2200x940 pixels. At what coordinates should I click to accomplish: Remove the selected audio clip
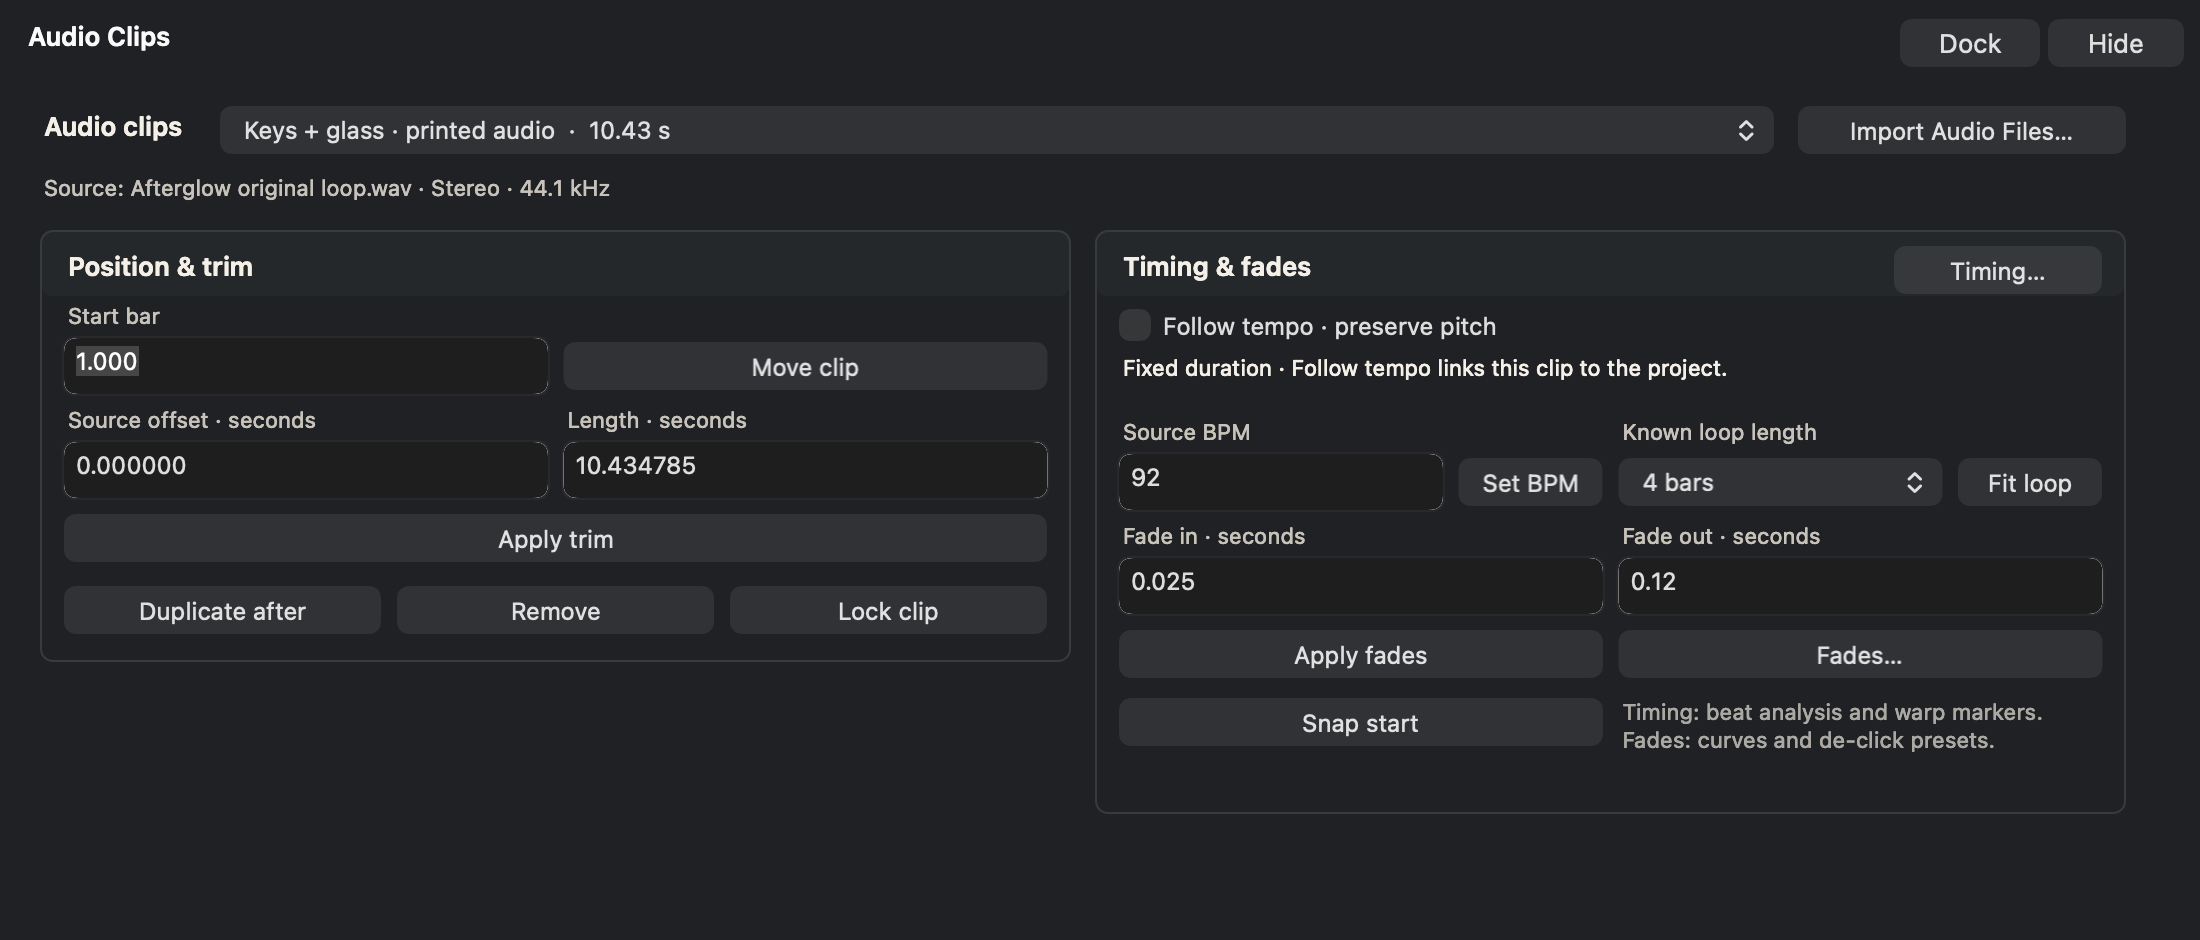pos(555,610)
